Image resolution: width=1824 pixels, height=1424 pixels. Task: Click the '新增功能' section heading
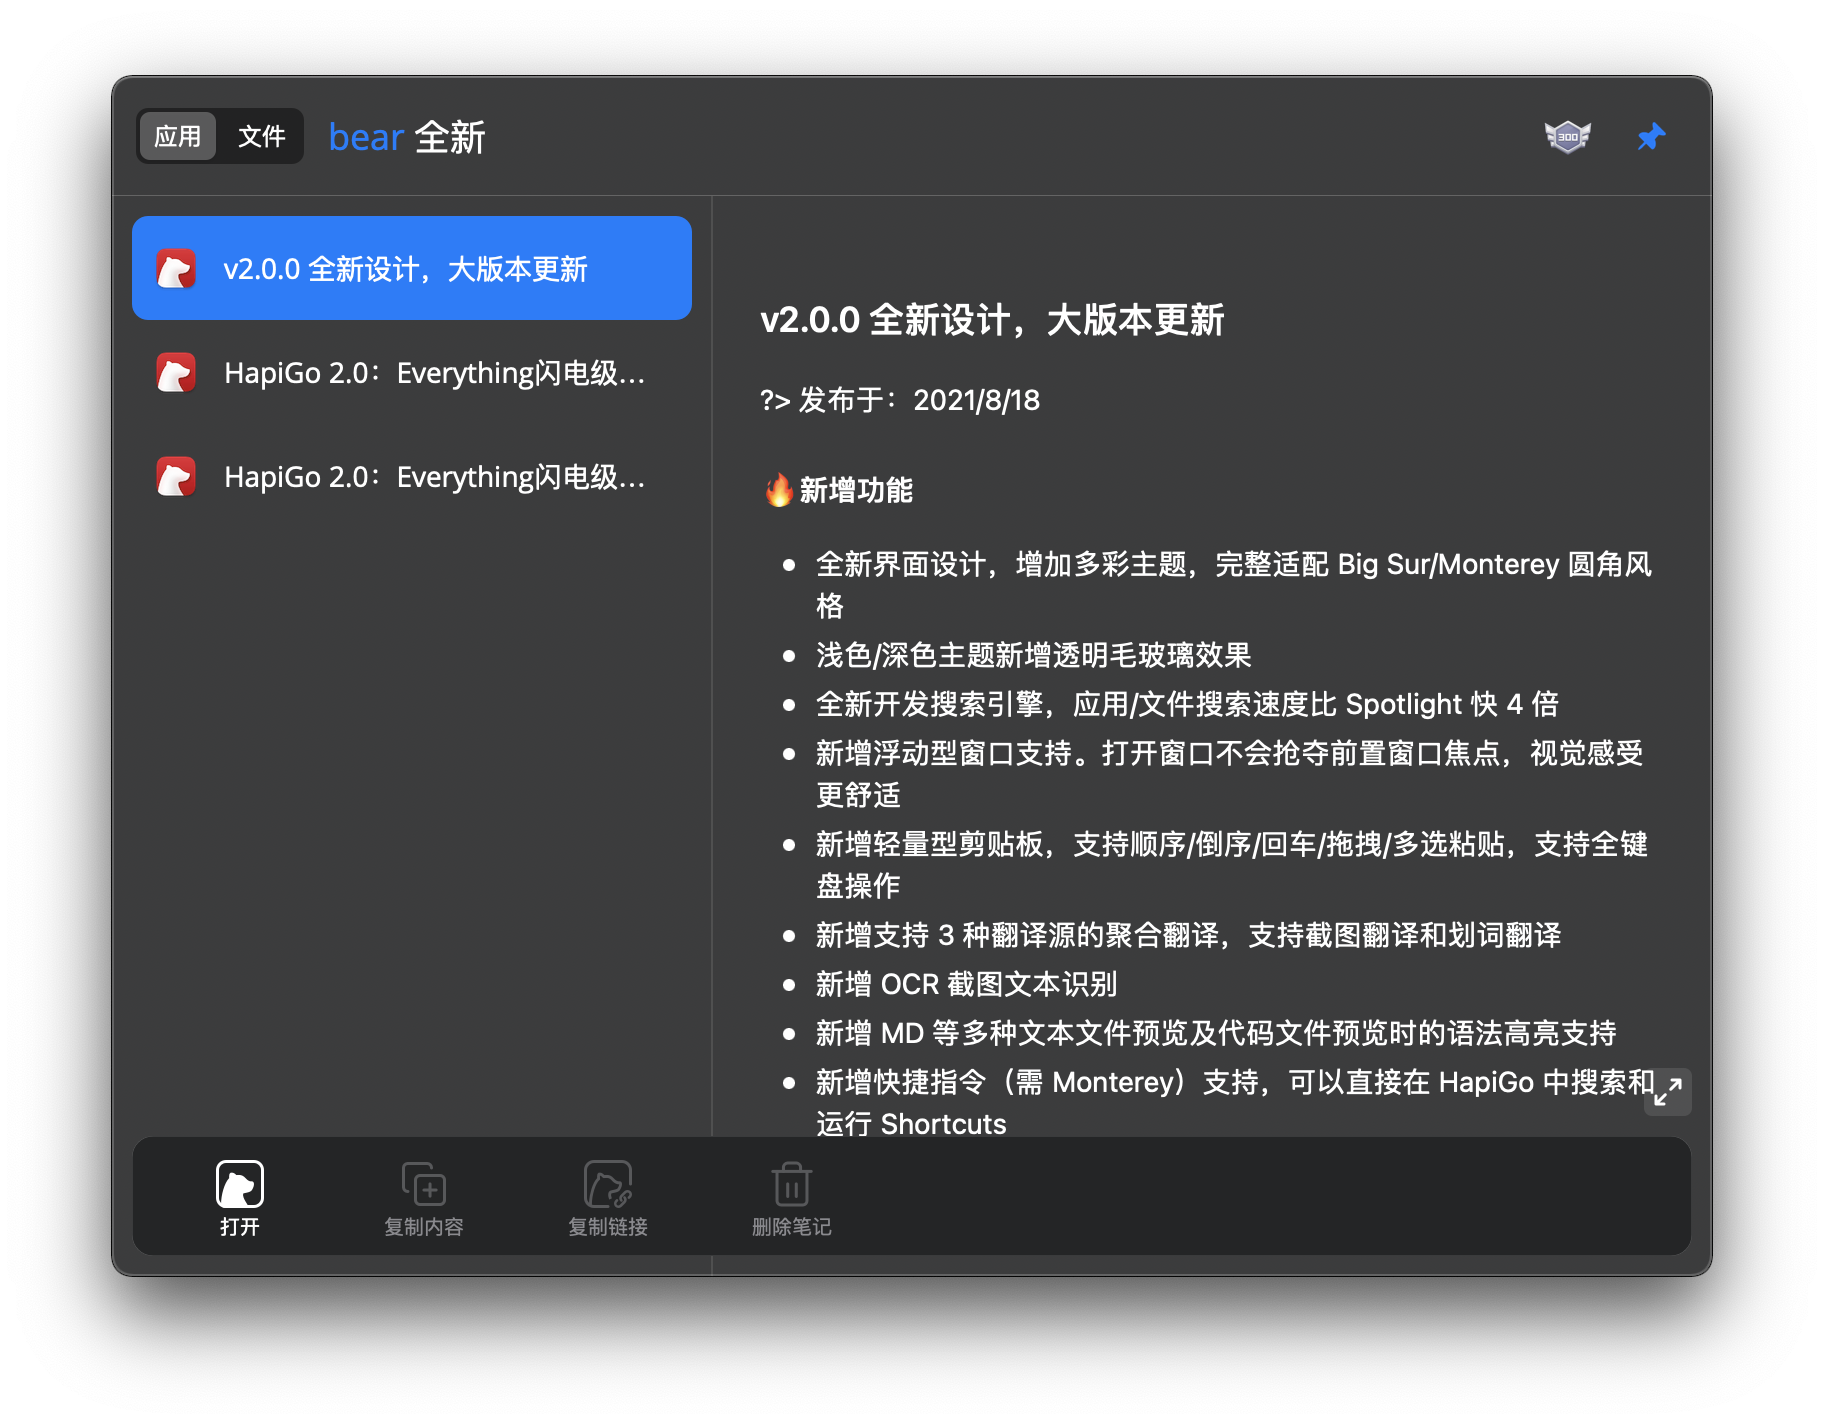(x=856, y=490)
